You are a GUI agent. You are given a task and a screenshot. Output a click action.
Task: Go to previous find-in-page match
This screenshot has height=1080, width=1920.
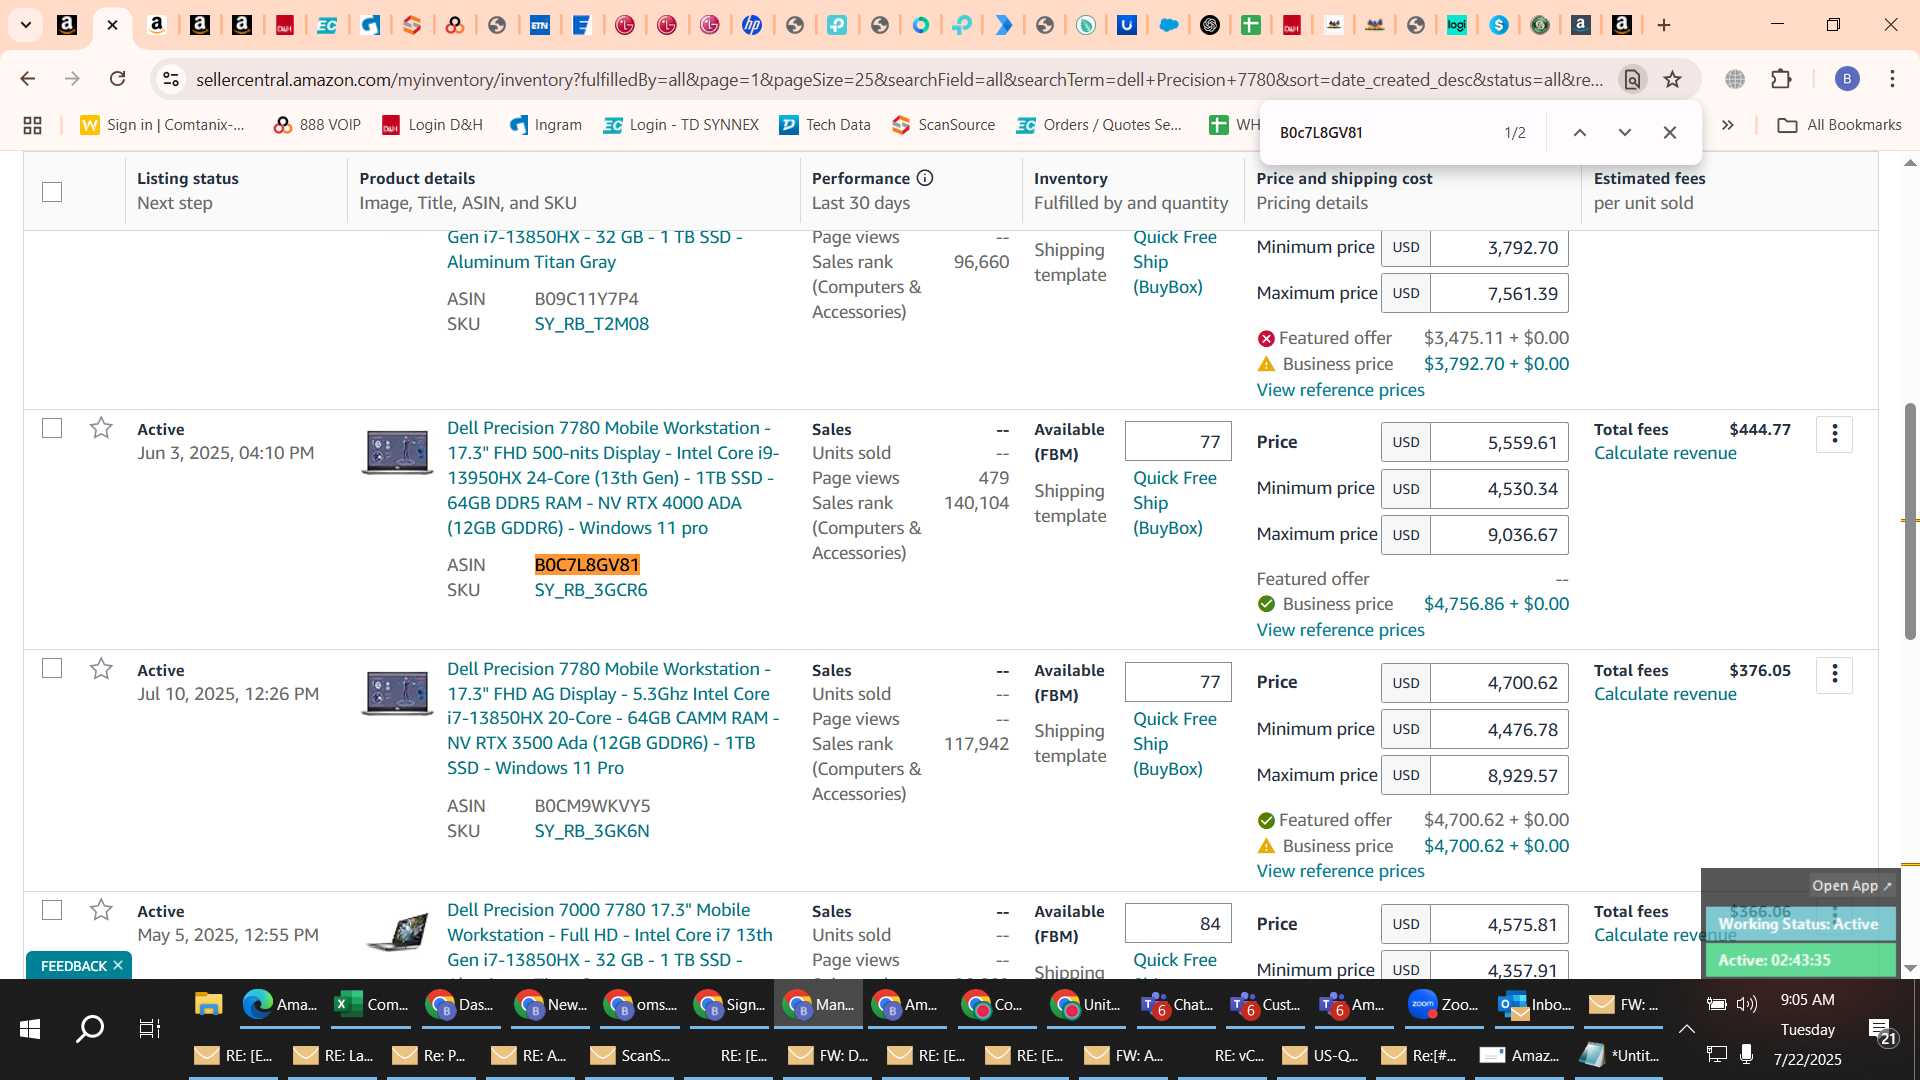pos(1580,132)
